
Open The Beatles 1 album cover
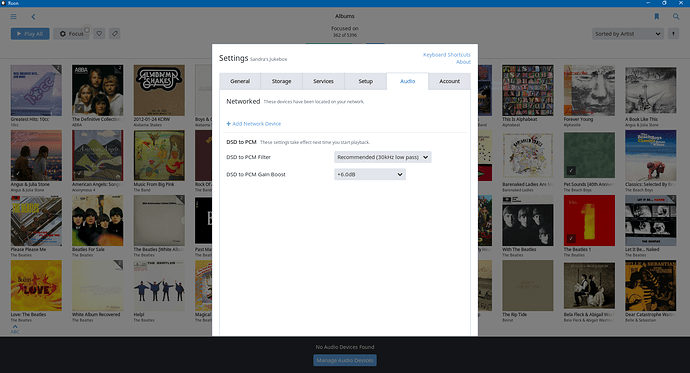coord(589,221)
